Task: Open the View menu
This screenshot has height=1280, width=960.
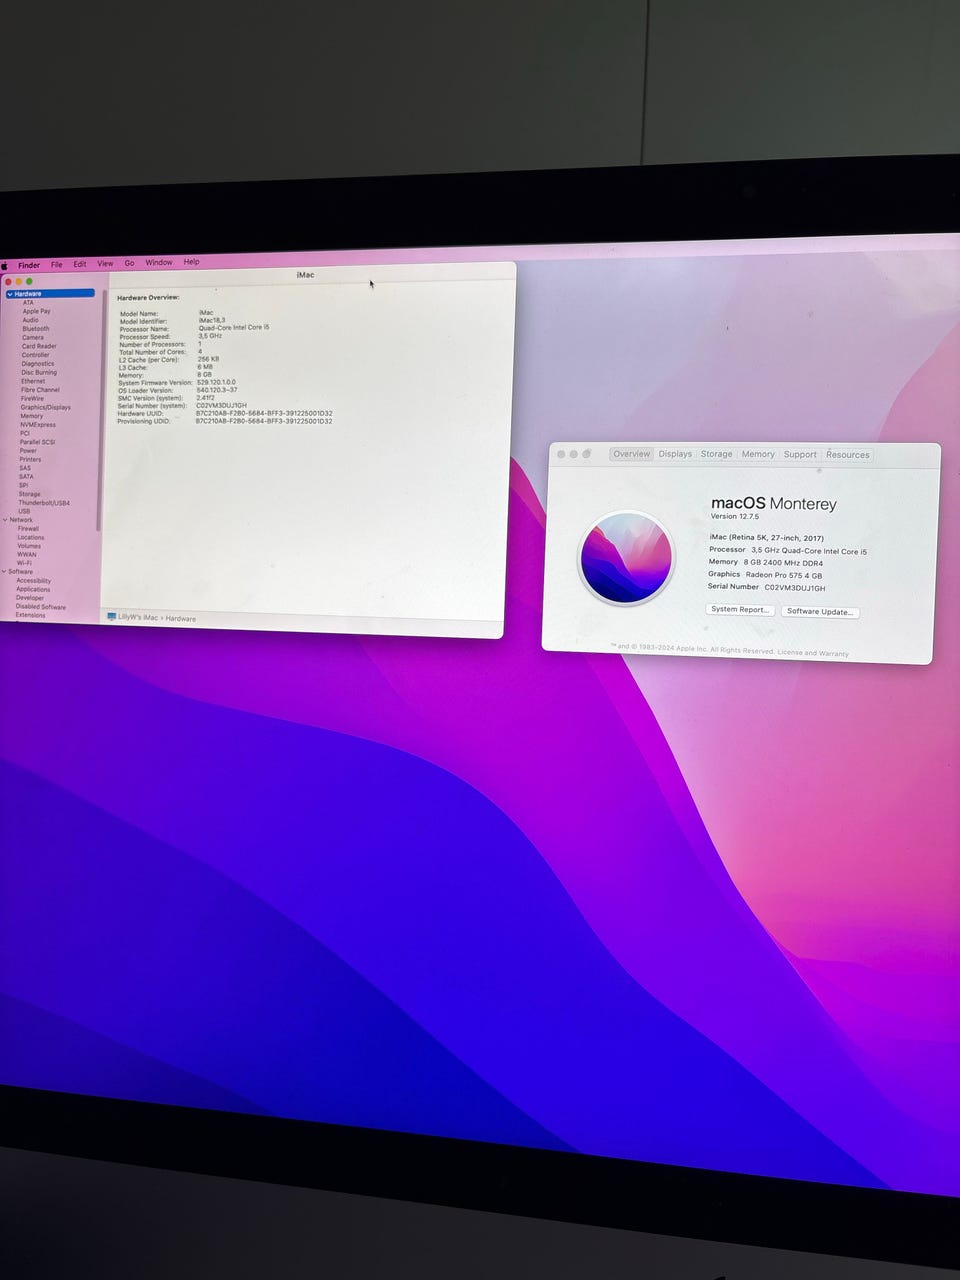Action: click(105, 263)
